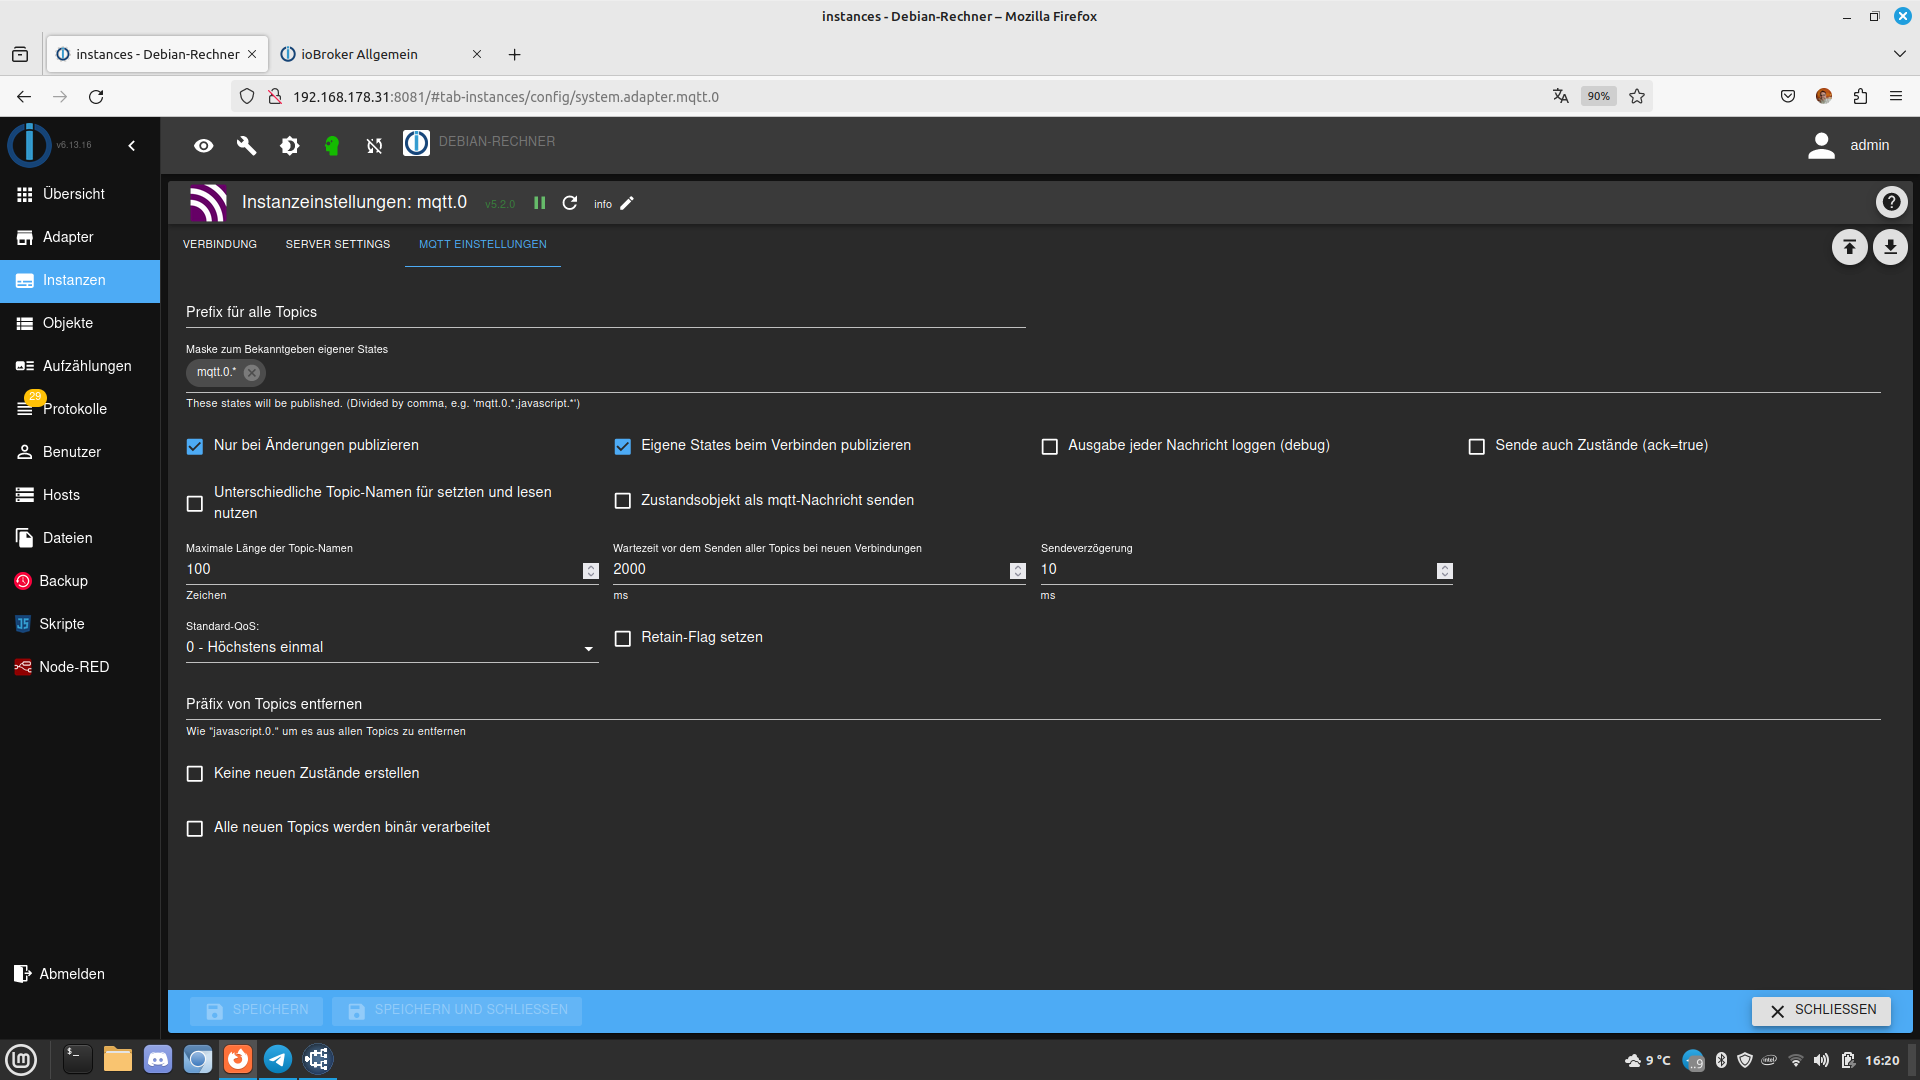Open the wrench system settings icon
This screenshot has height=1080, width=1920.
click(x=246, y=146)
